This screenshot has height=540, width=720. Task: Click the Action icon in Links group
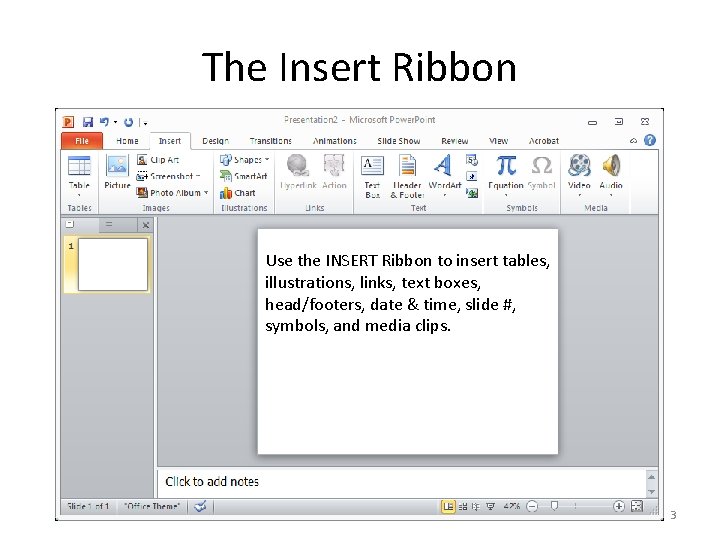pos(334,172)
